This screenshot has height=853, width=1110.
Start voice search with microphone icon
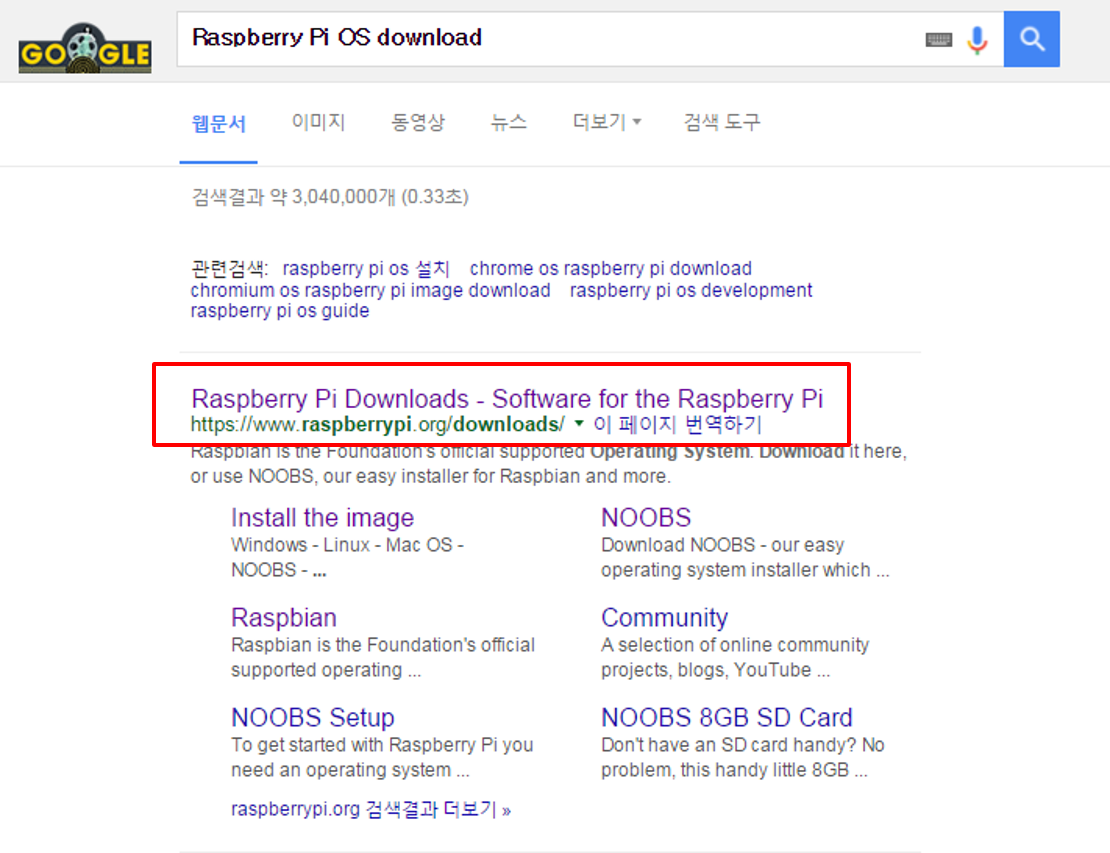(x=978, y=40)
